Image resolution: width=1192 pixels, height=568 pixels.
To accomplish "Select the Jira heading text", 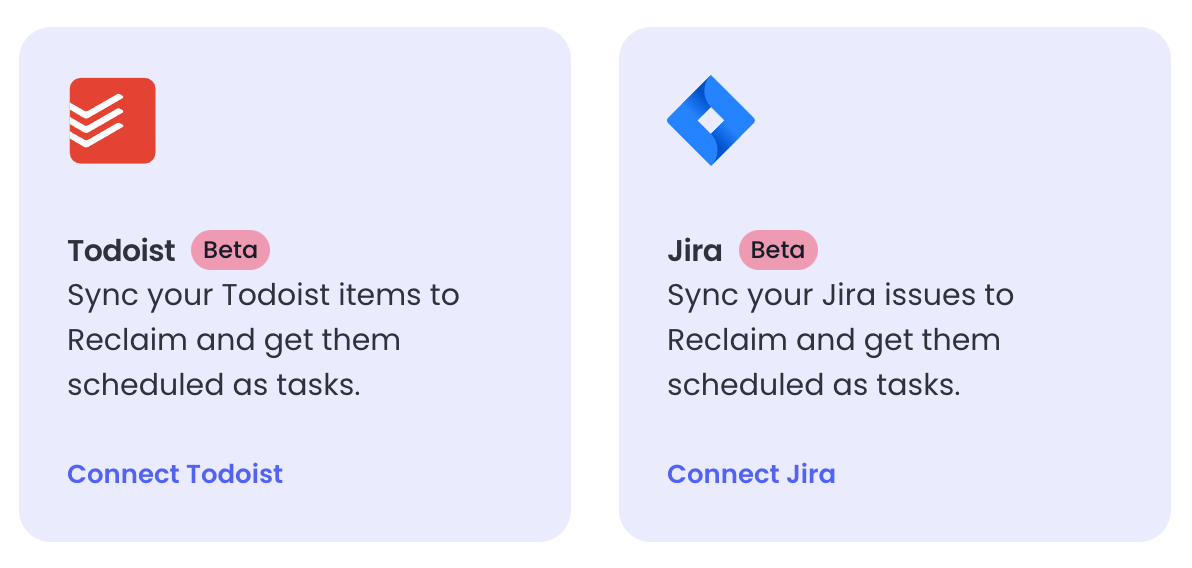I will tap(695, 250).
